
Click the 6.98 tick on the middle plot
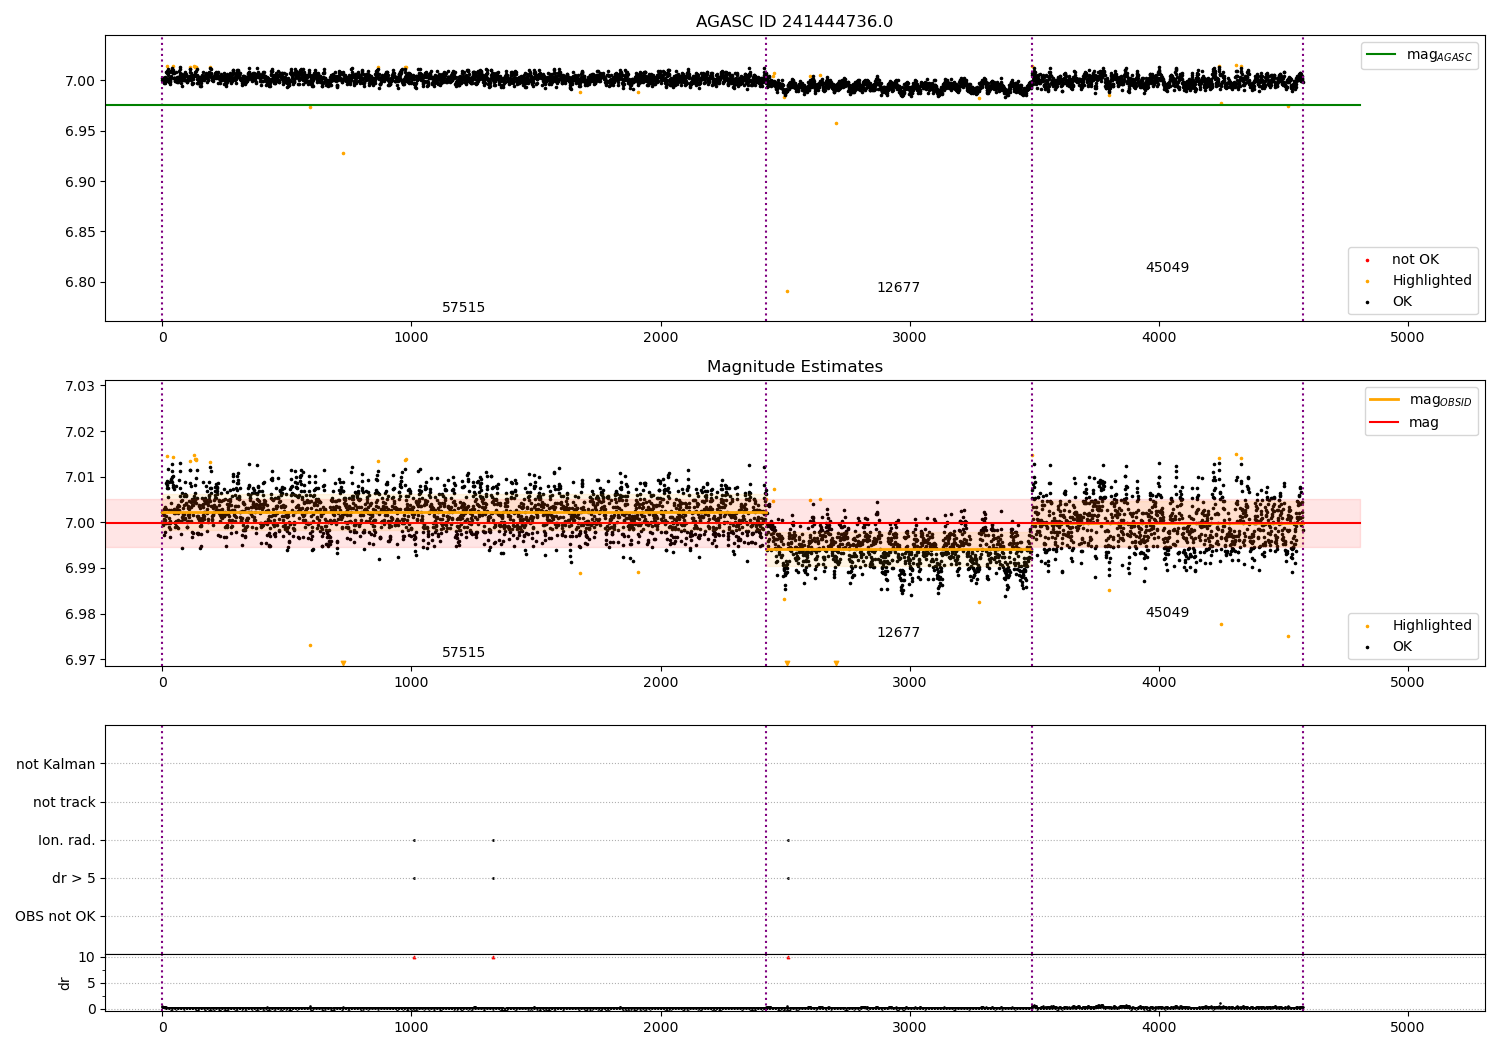click(x=79, y=615)
